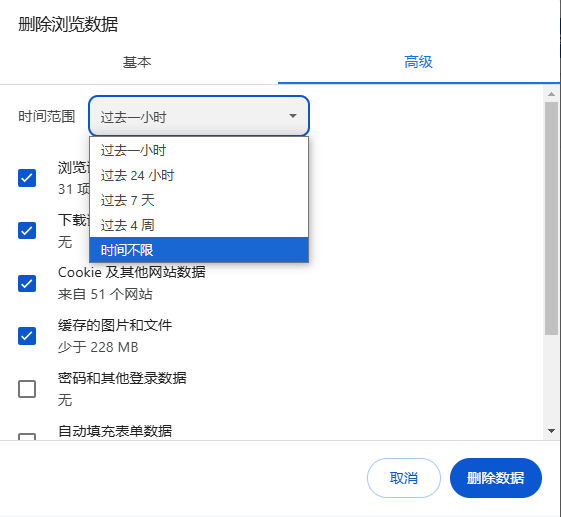Image resolution: width=561 pixels, height=517 pixels.
Task: Choose 过去 24 小时 option
Action: (x=199, y=175)
